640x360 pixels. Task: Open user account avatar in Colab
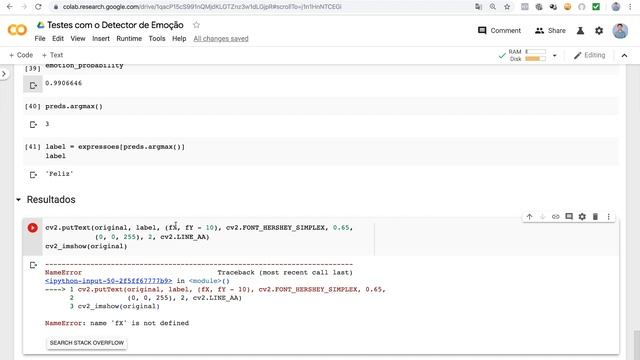(620, 31)
